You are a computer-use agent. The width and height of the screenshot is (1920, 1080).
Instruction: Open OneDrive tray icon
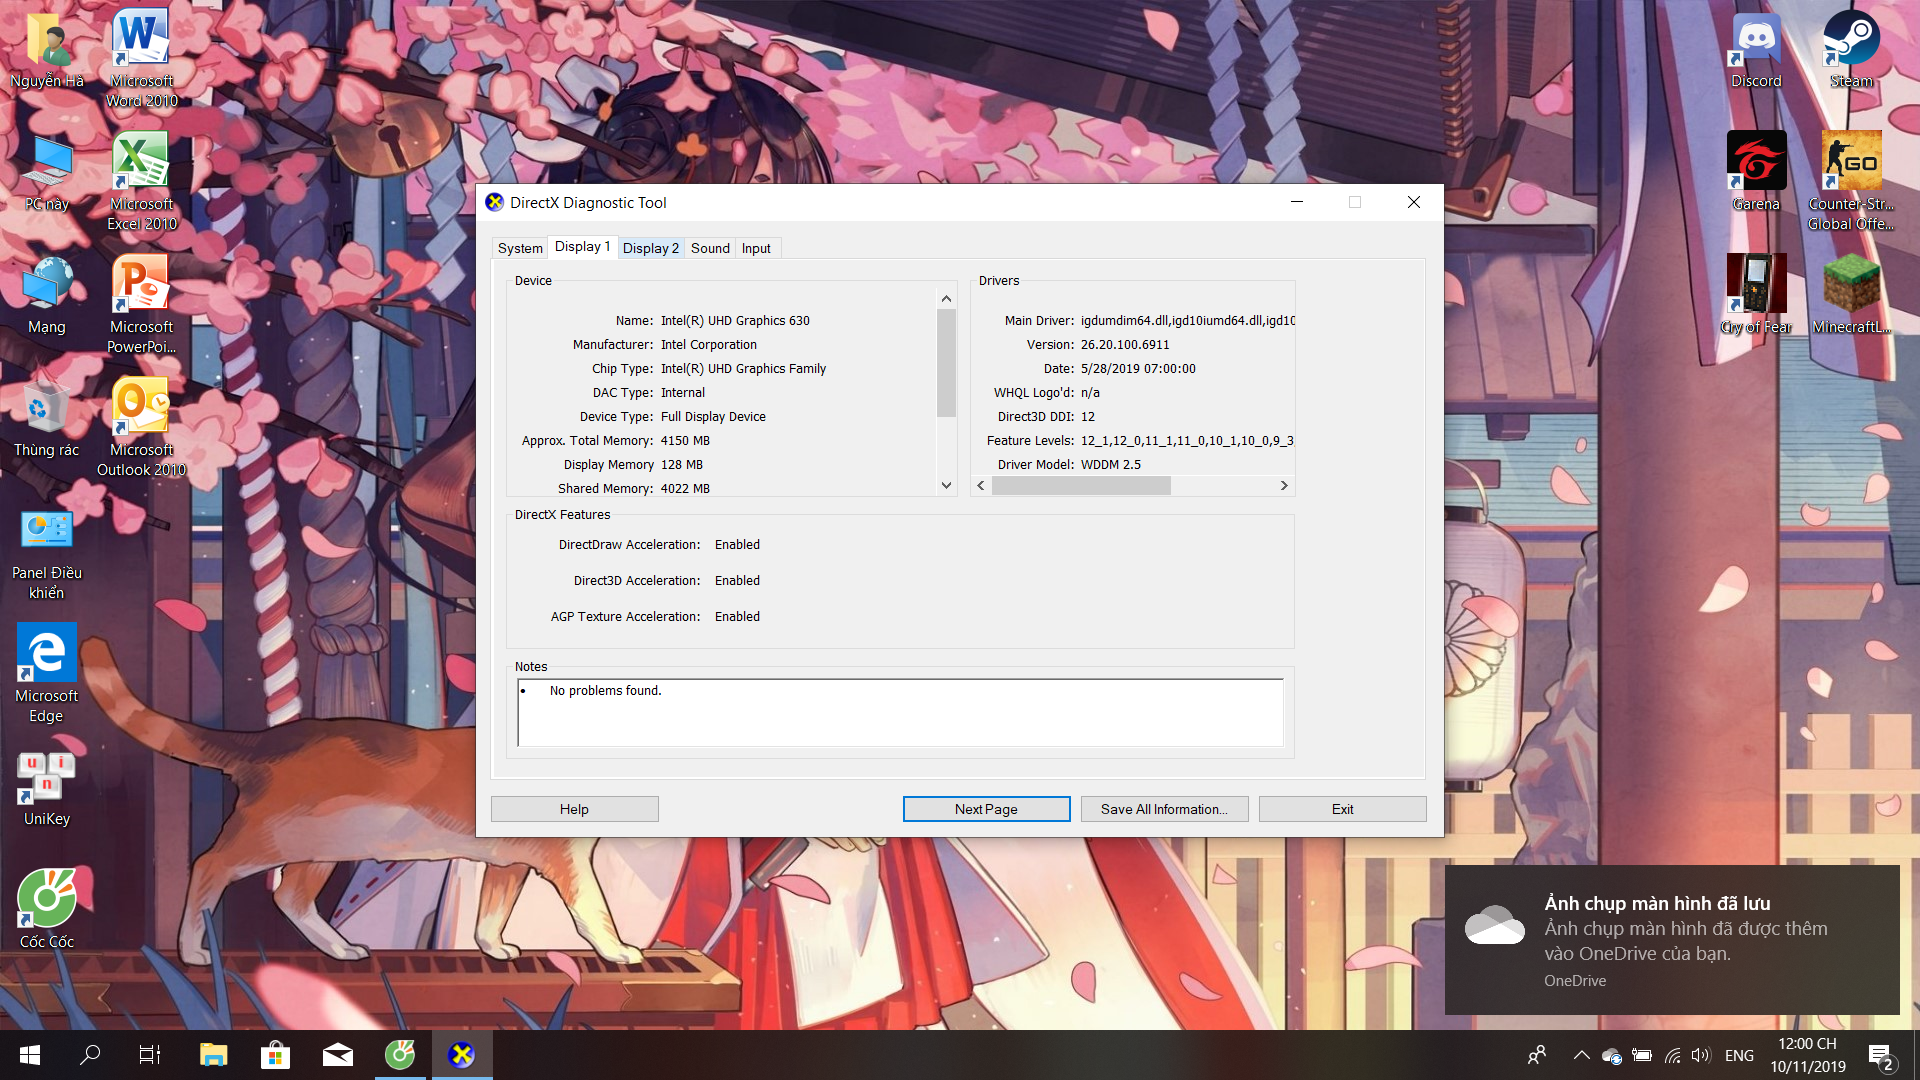pyautogui.click(x=1611, y=1055)
